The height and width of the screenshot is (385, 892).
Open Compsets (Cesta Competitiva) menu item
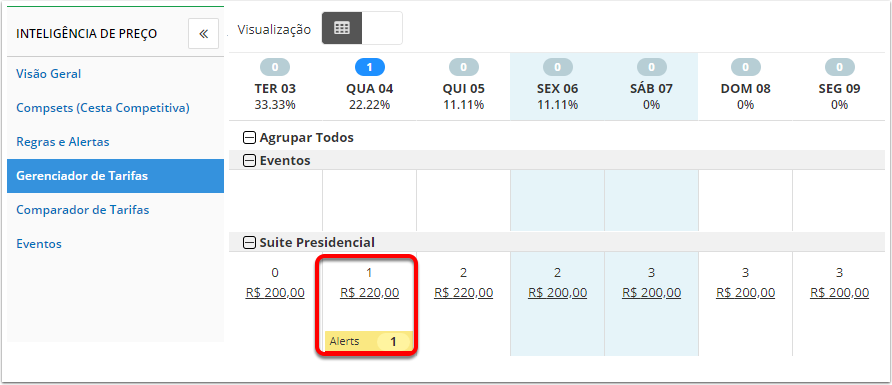(x=102, y=108)
